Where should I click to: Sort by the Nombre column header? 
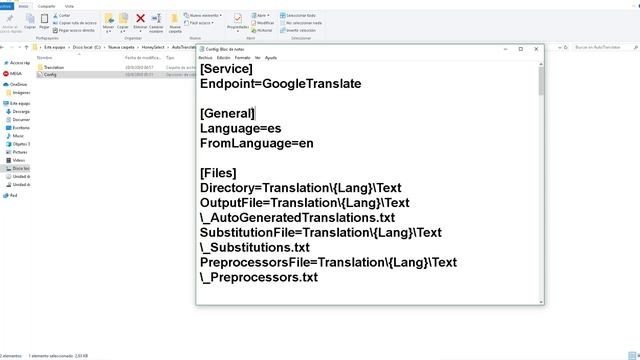[x=44, y=58]
